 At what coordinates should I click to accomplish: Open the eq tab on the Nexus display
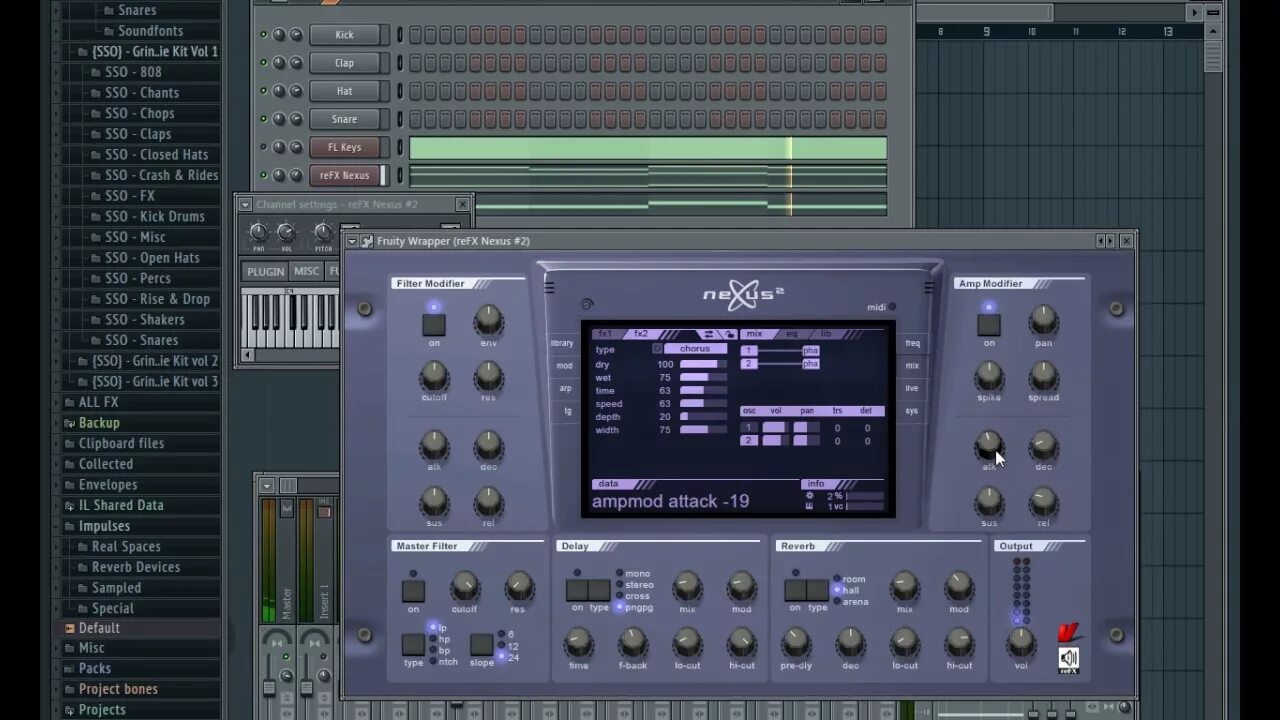click(x=791, y=334)
